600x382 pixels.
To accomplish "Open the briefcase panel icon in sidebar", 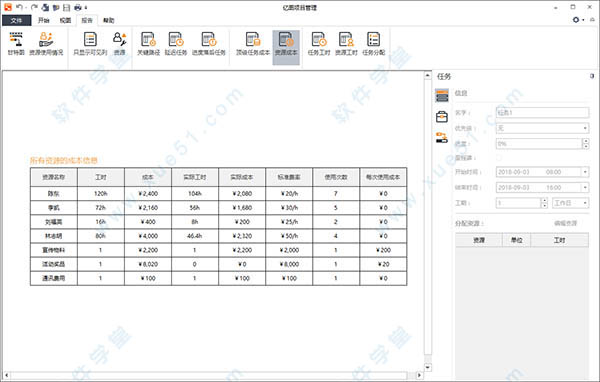I will (x=442, y=117).
